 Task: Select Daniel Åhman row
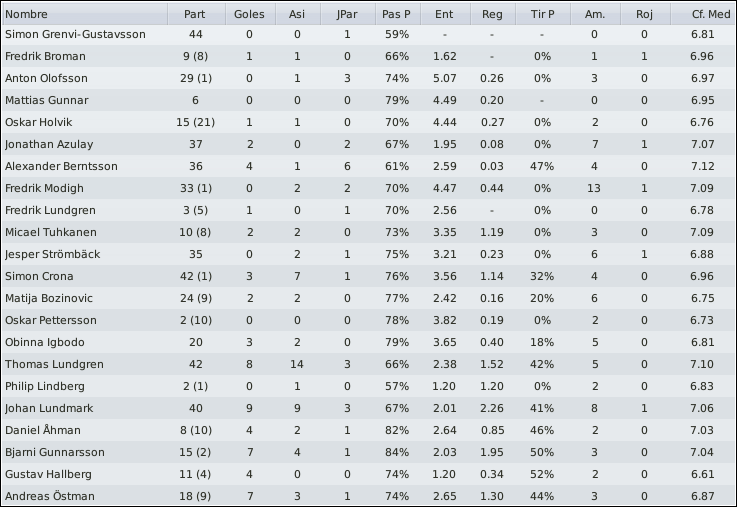tap(368, 430)
